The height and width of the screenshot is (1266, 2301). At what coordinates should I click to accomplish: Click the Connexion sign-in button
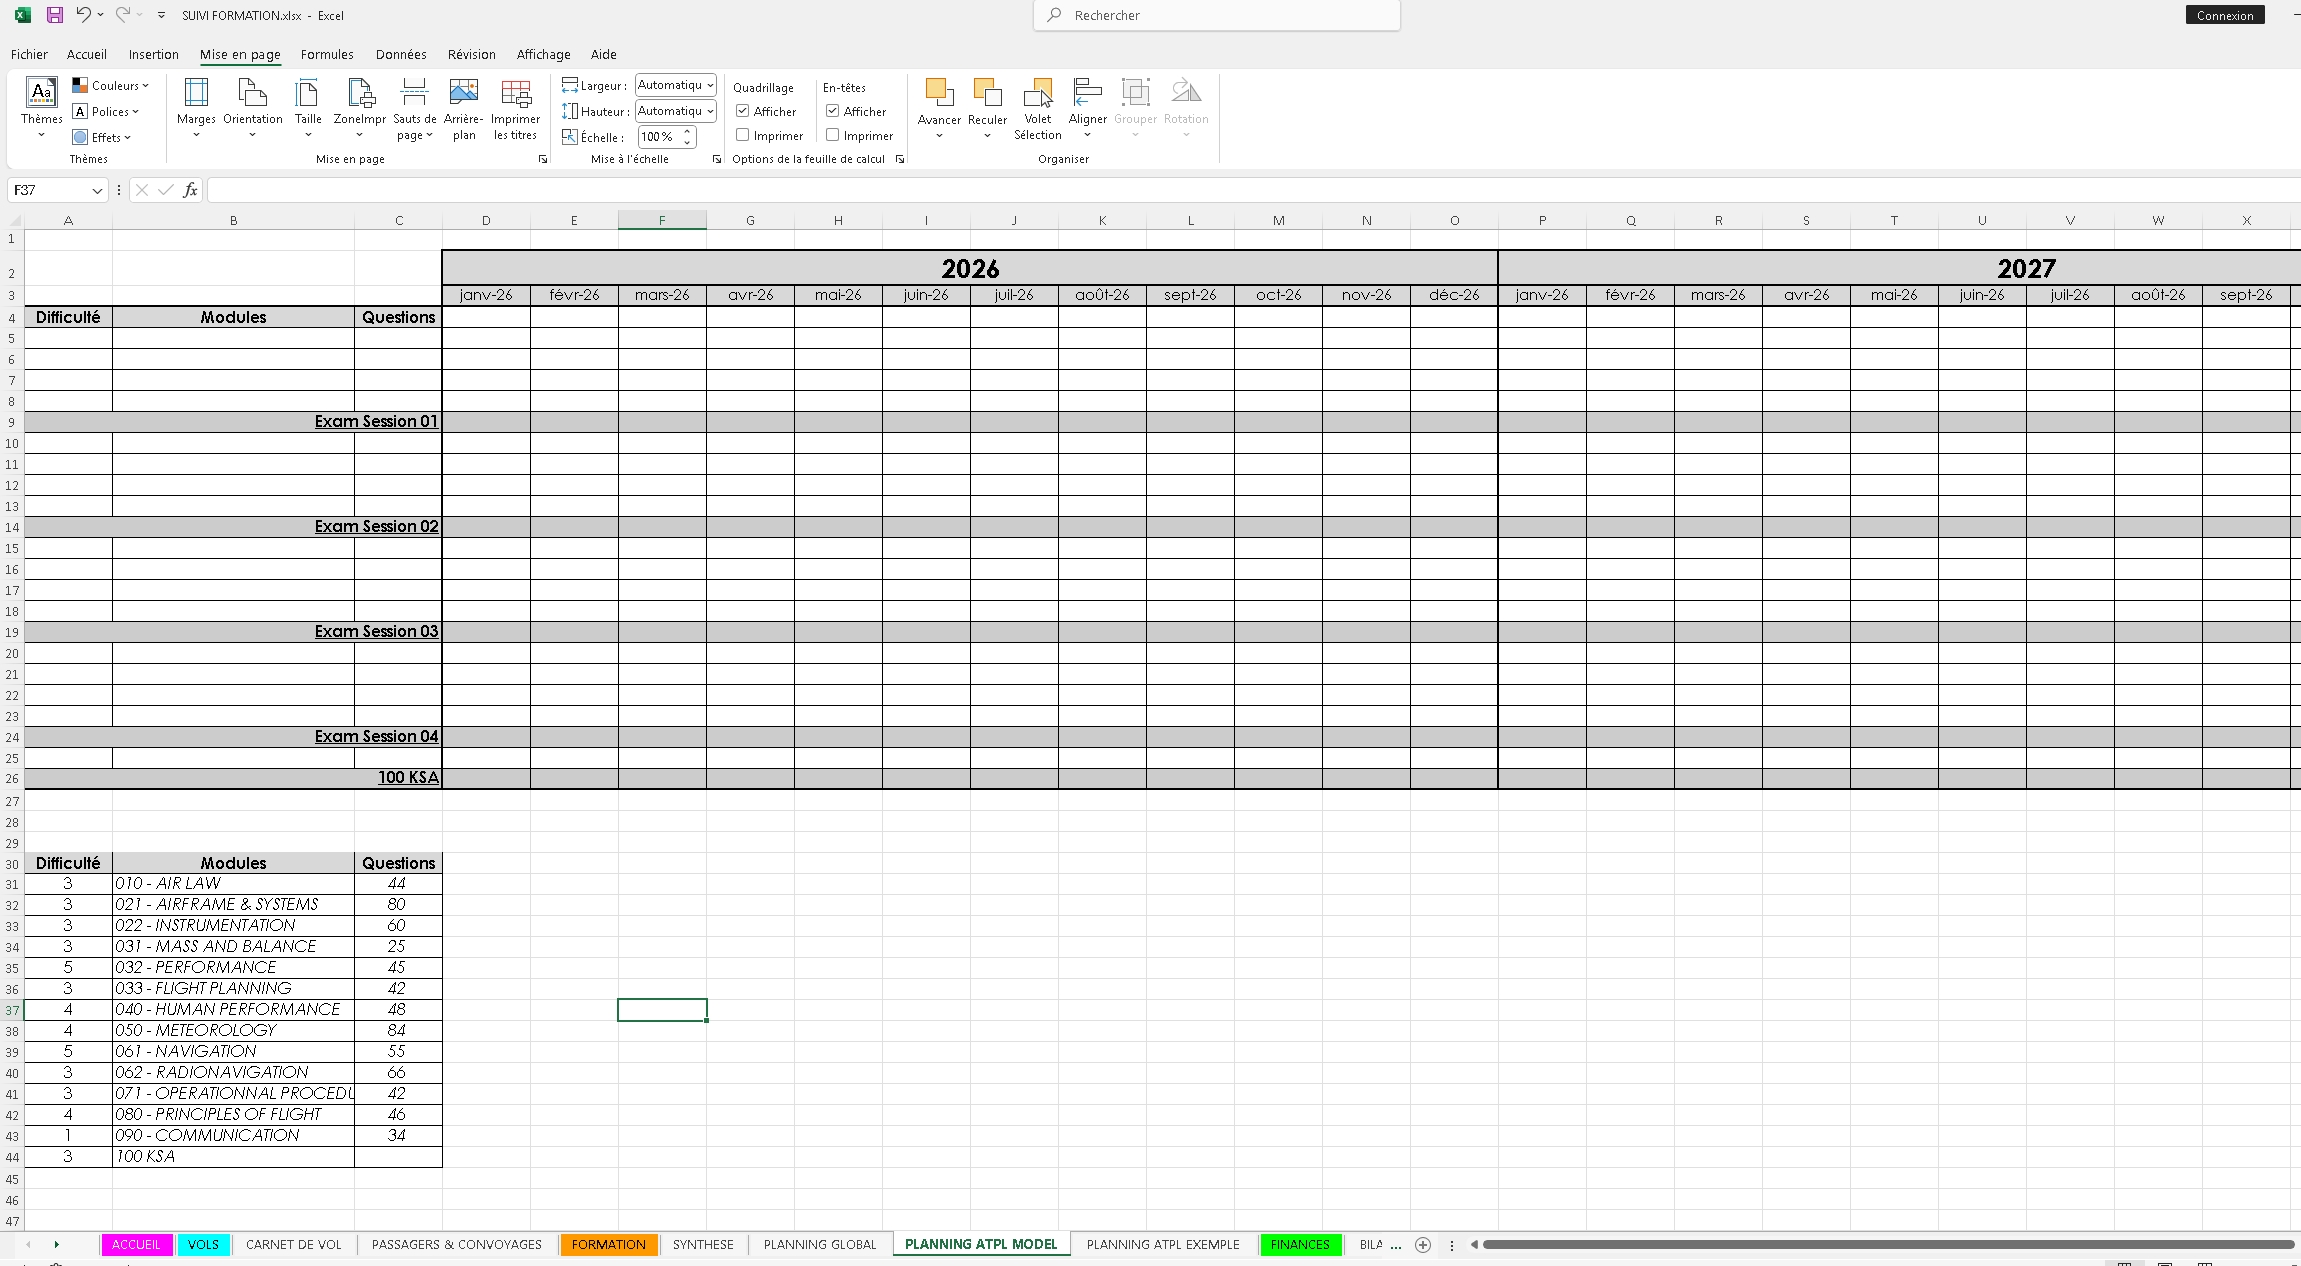2225,15
